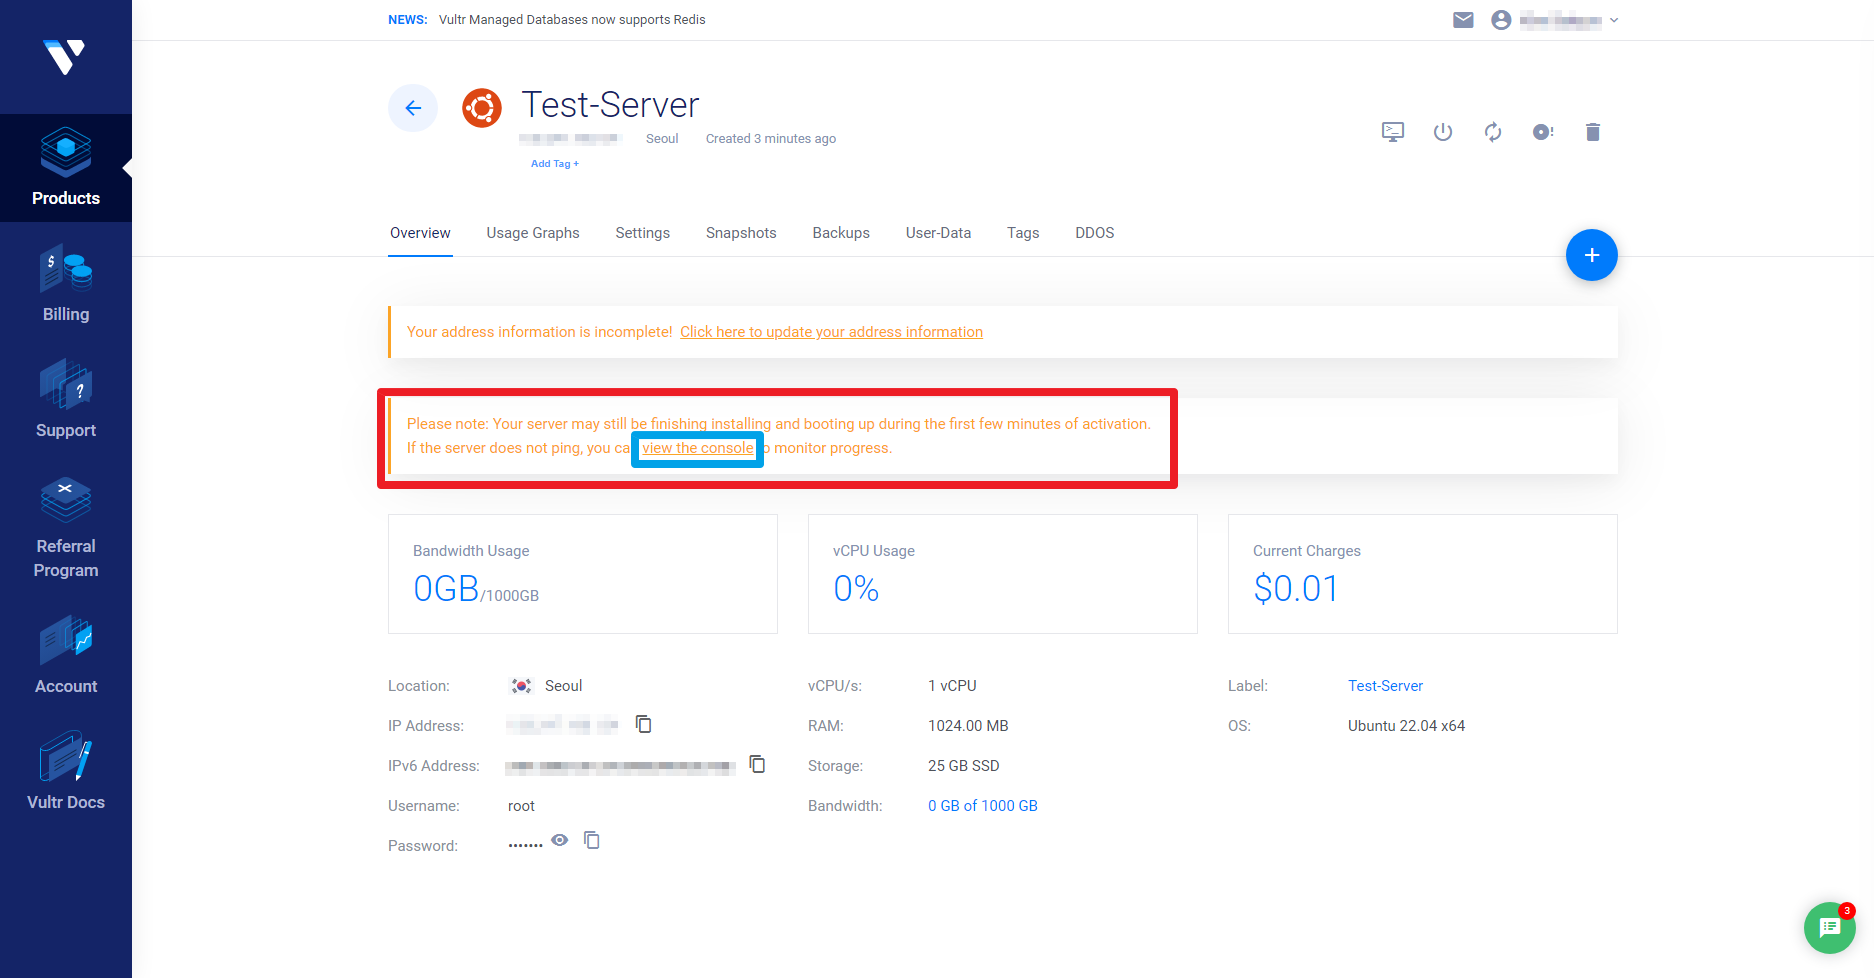Switch to the Usage Graphs tab

point(533,233)
